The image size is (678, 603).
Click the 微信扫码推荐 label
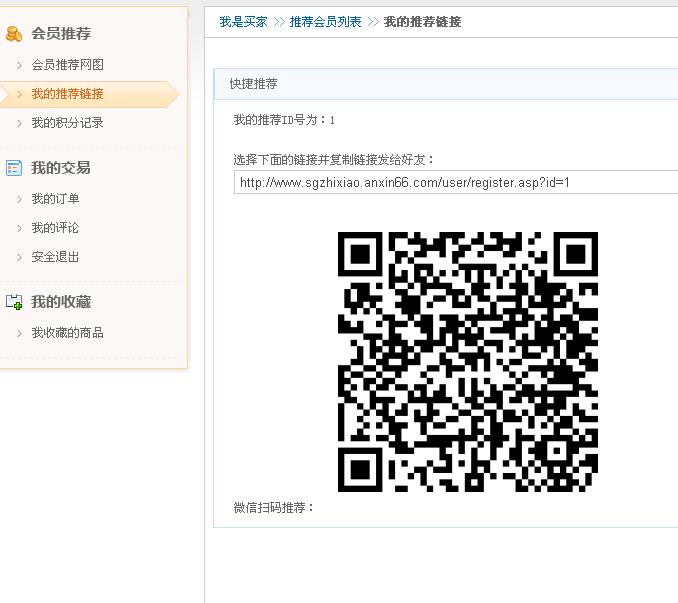pyautogui.click(x=273, y=507)
